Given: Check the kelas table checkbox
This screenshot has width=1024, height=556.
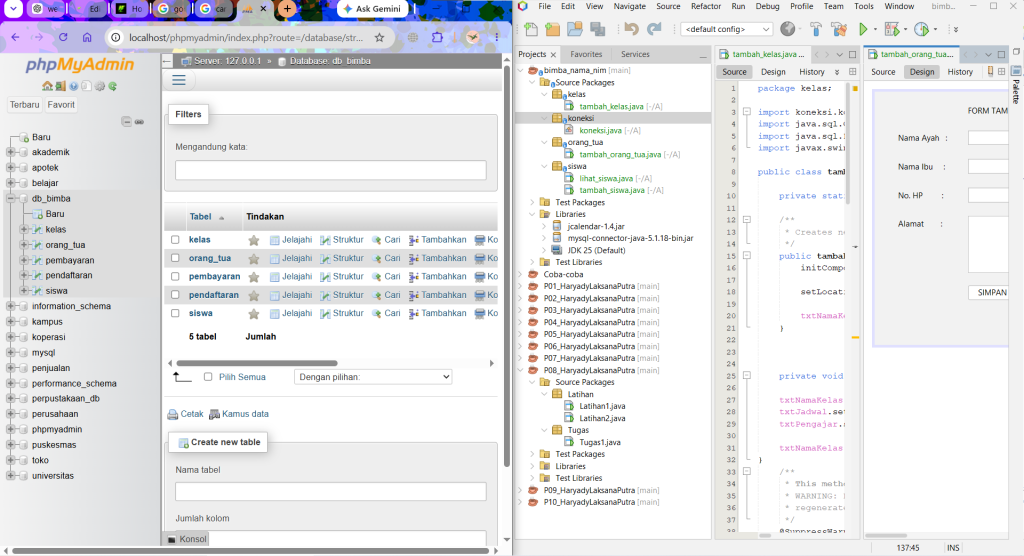Looking at the screenshot, I should 175,240.
